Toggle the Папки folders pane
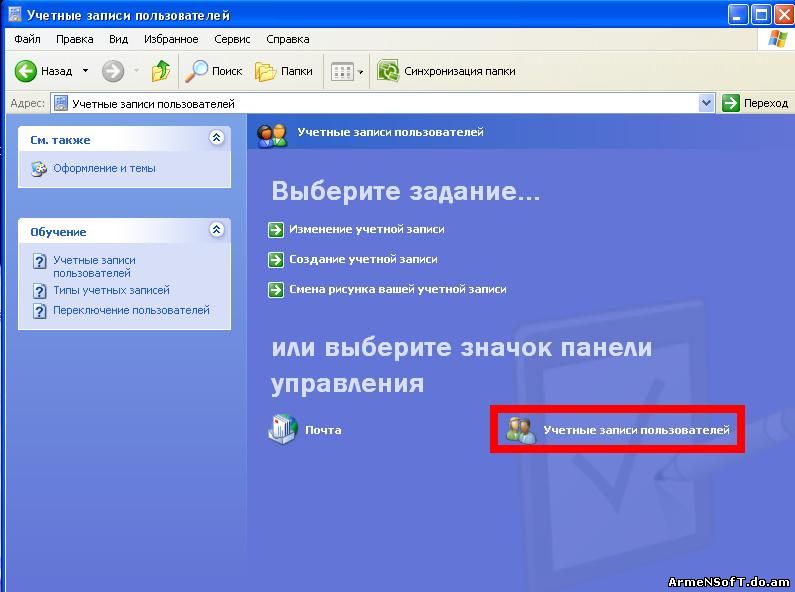Screen dimensions: 795x592 (284, 71)
